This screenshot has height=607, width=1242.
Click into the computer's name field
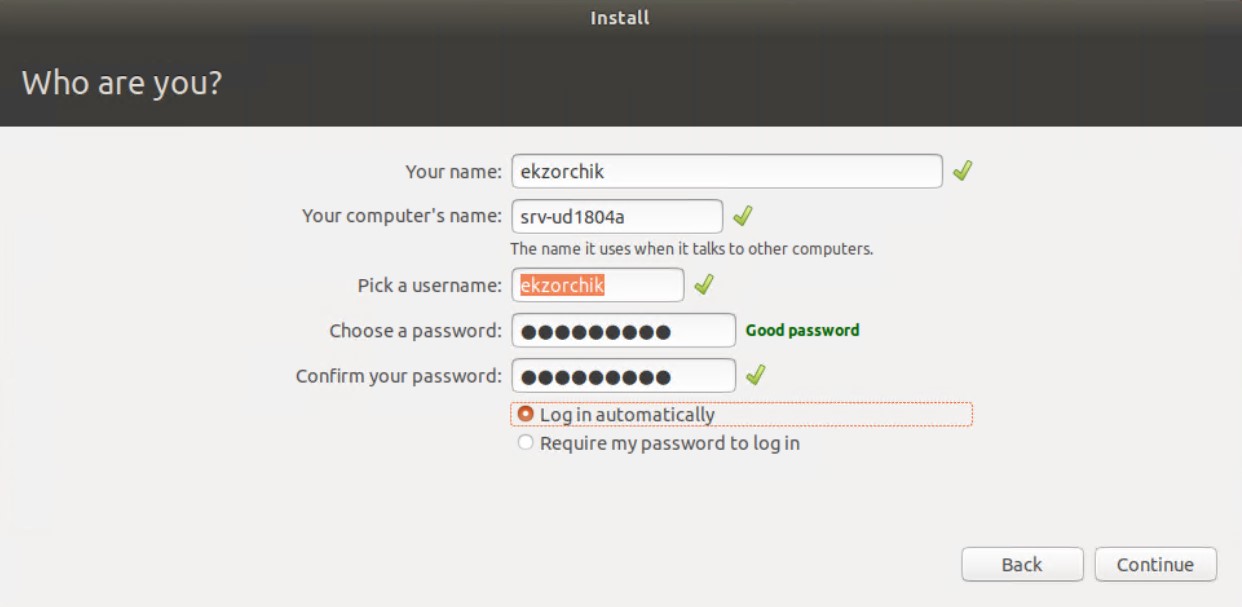[616, 216]
